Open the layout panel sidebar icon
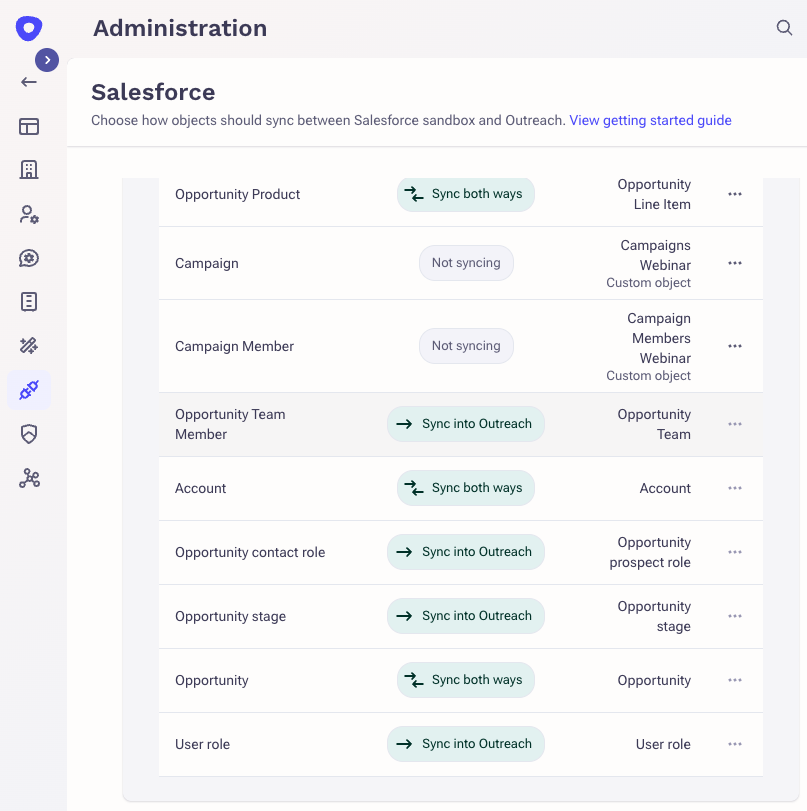The image size is (807, 811). [x=29, y=126]
